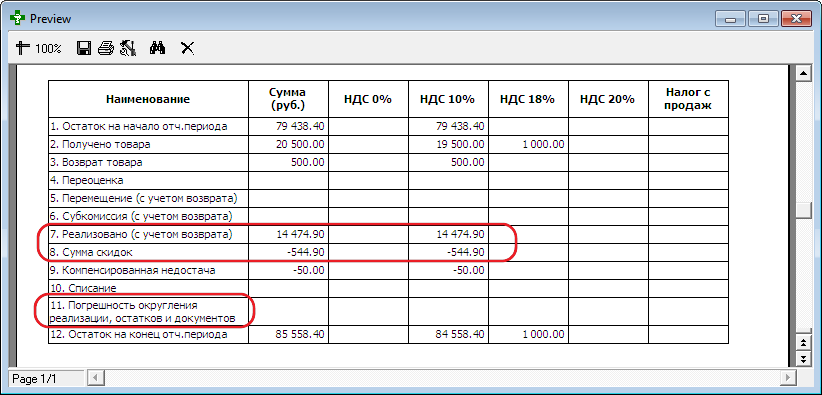Close the preview with the toolbar X icon
The image size is (822, 395).
click(x=187, y=49)
